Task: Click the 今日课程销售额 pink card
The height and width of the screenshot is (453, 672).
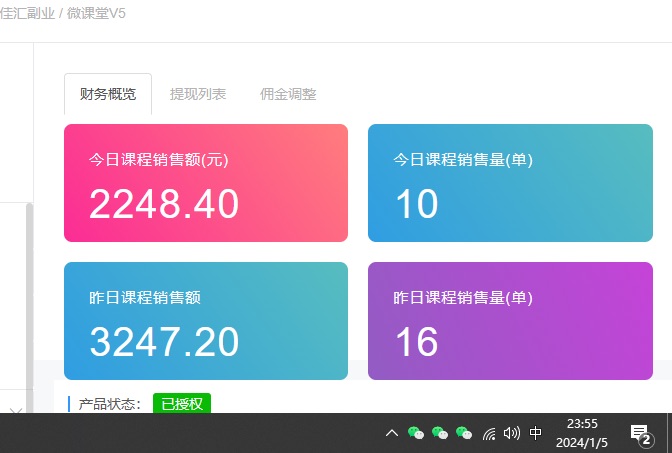Action: click(206, 183)
